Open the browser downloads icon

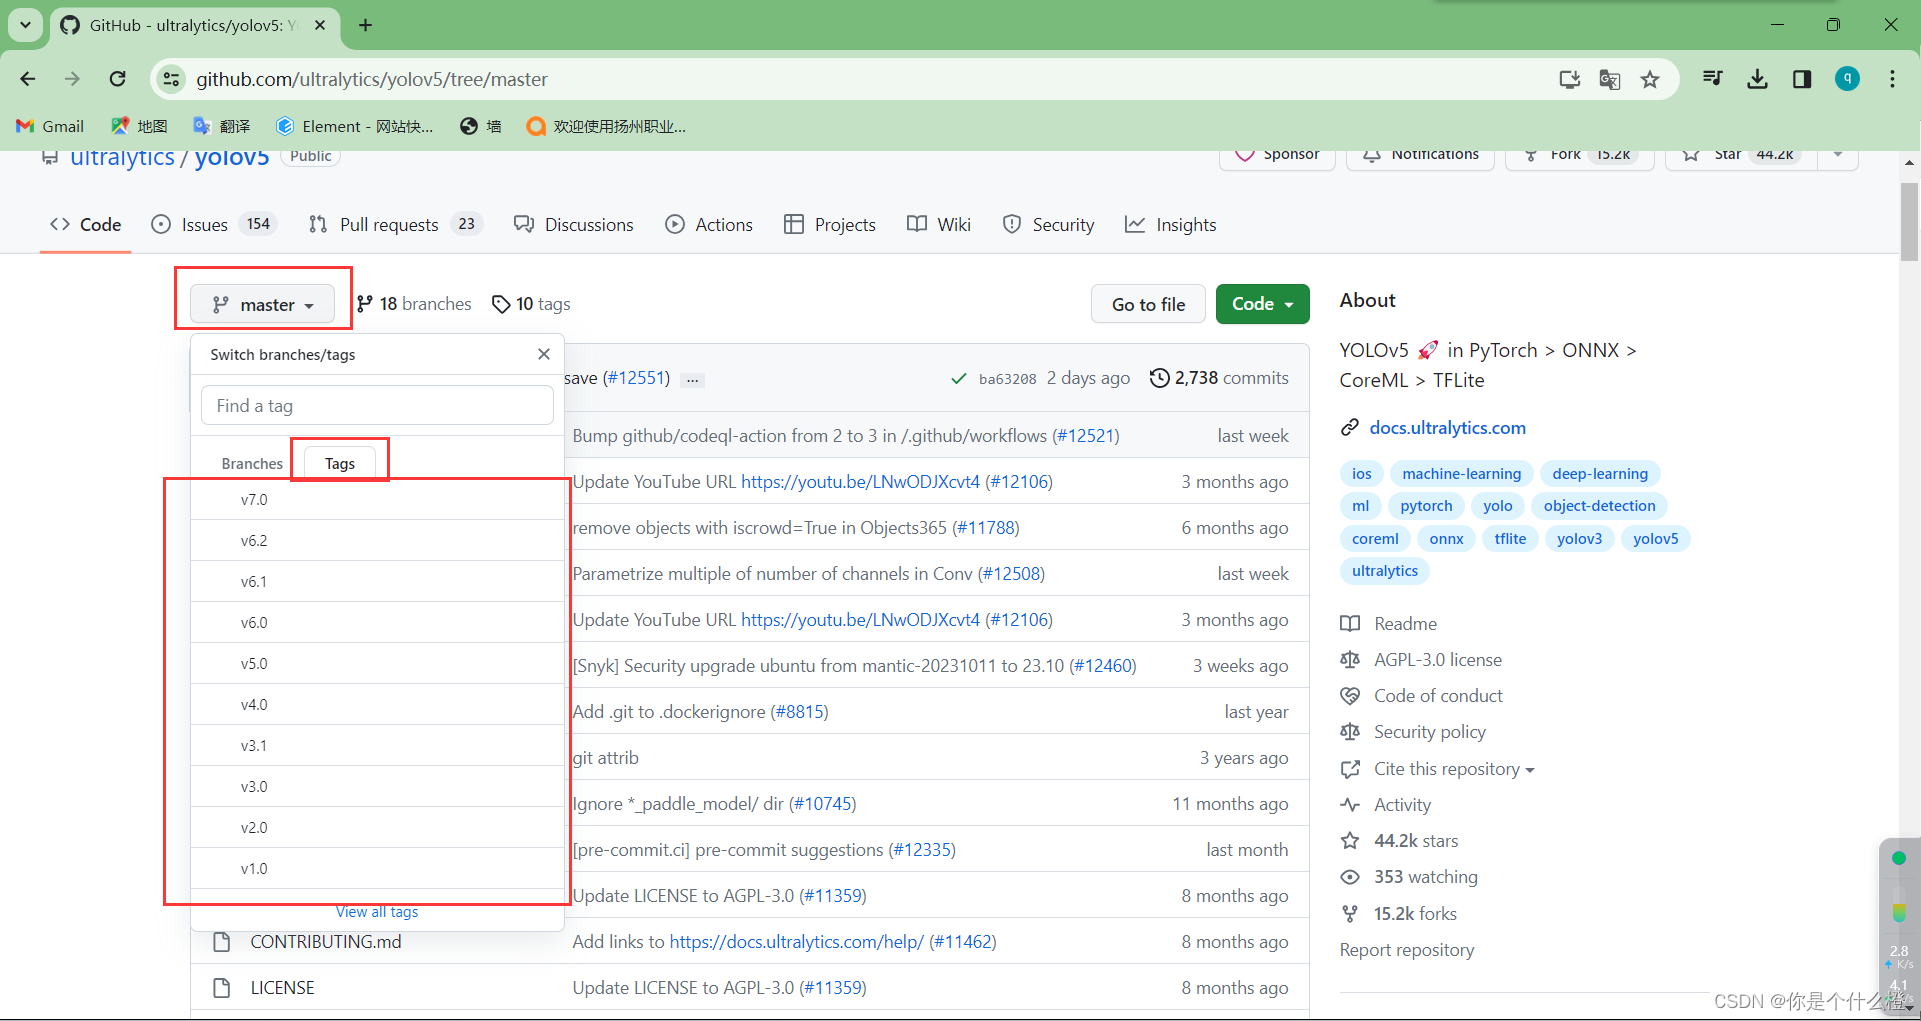1757,79
